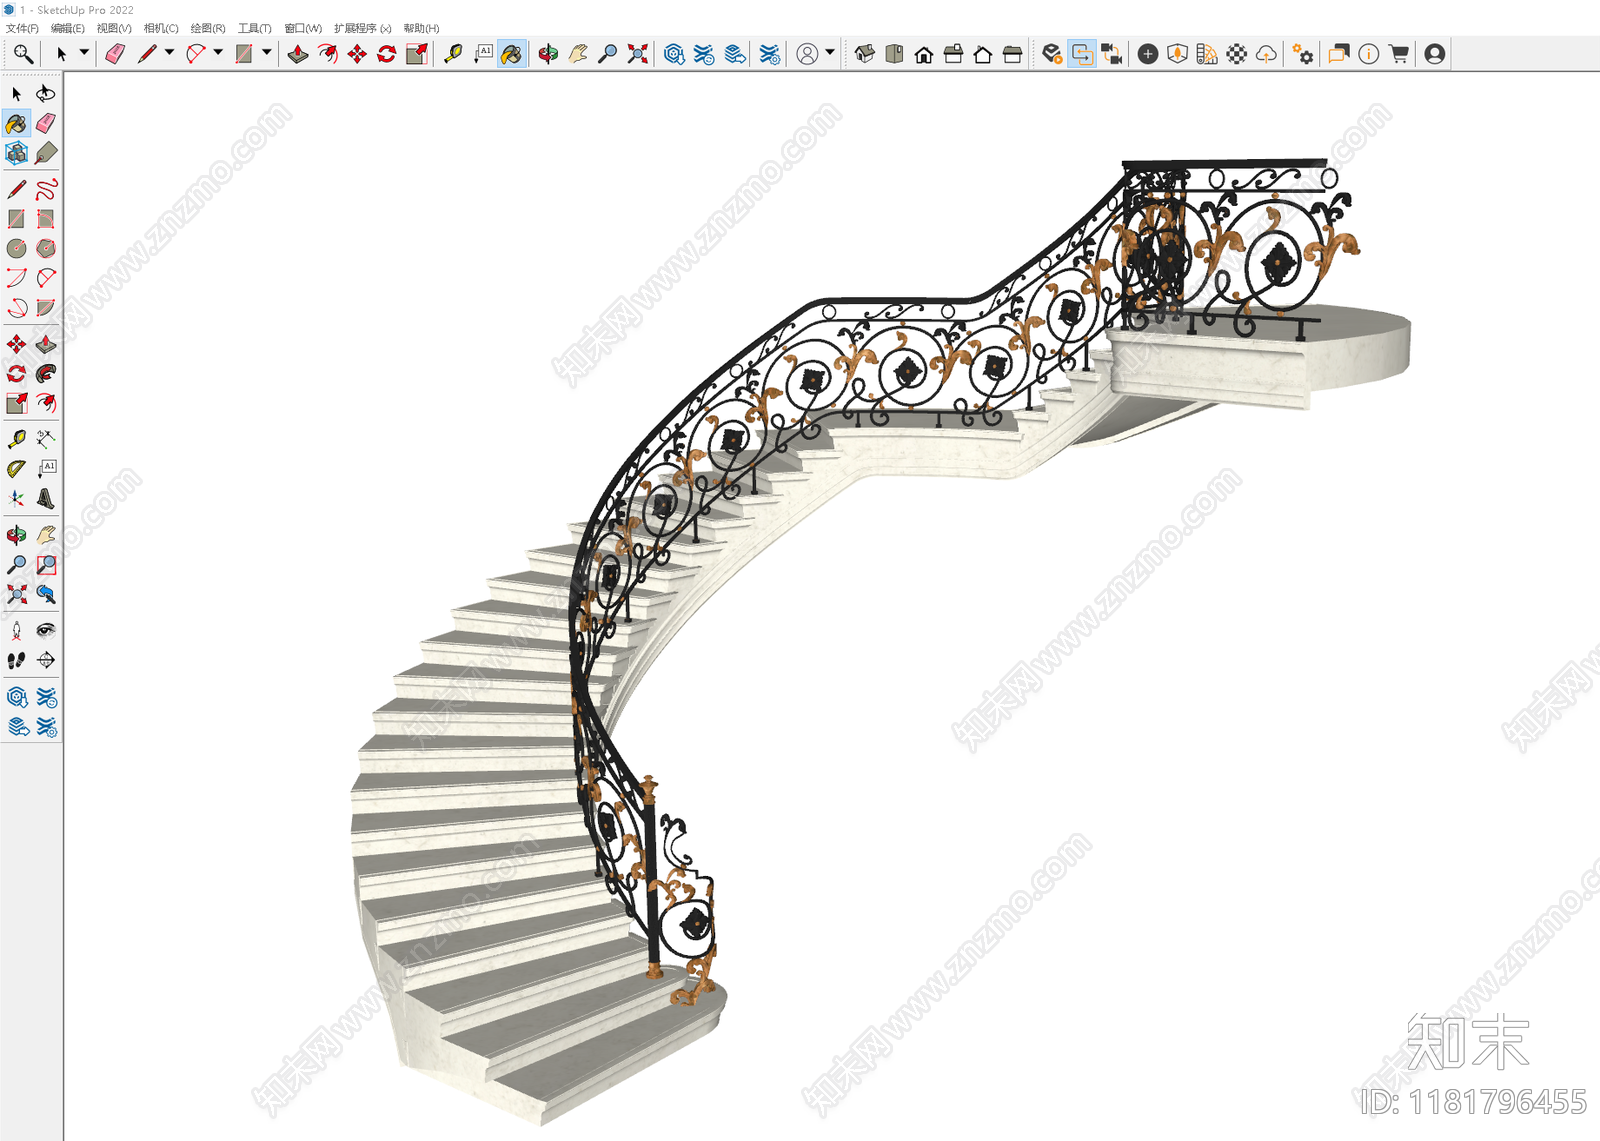Screen dimensions: 1600x1141
Task: Open the 相机(C) menu
Action: [161, 28]
